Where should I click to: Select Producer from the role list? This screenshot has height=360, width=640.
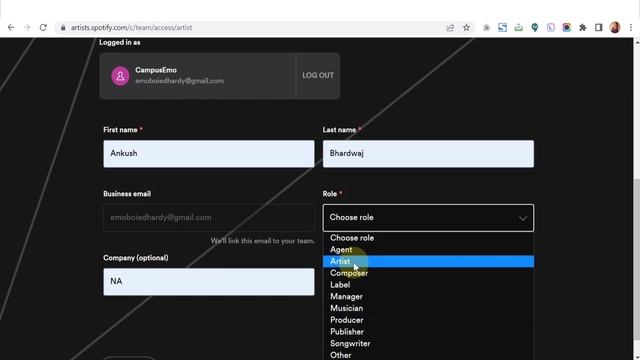click(x=428, y=320)
